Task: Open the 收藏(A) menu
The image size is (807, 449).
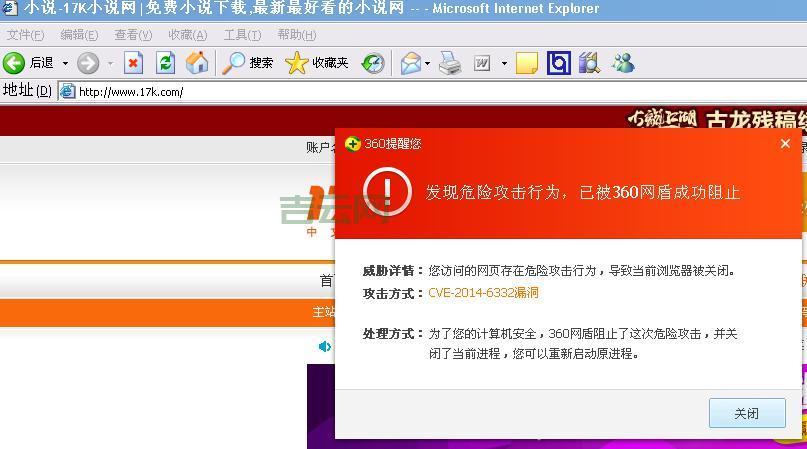Action: point(188,35)
